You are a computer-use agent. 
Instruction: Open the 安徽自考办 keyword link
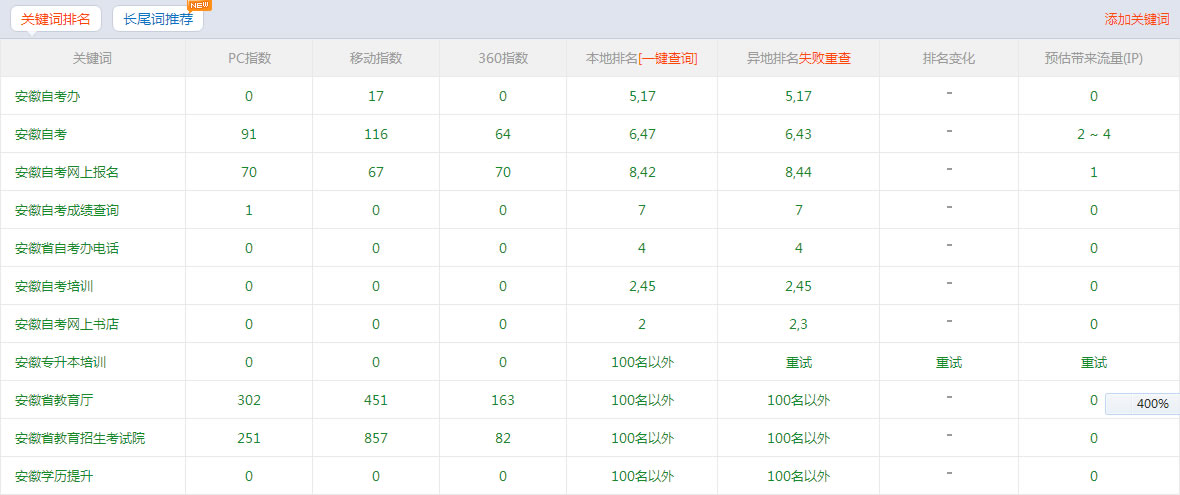pyautogui.click(x=48, y=96)
